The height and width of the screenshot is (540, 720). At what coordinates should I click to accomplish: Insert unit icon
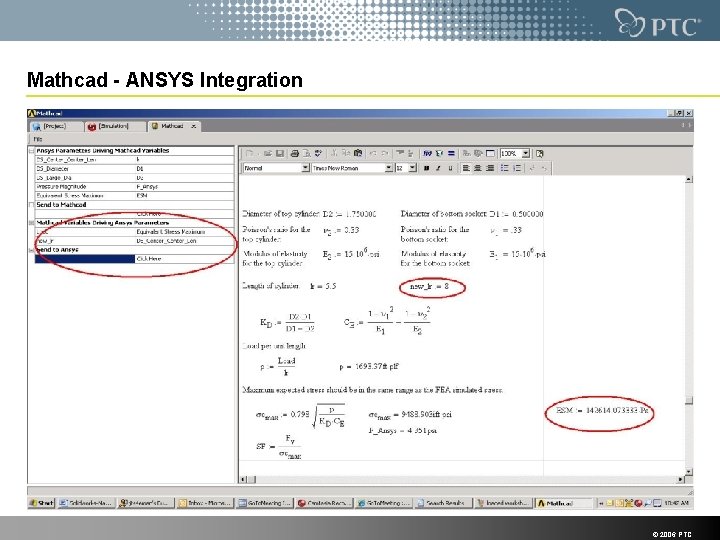pos(439,153)
